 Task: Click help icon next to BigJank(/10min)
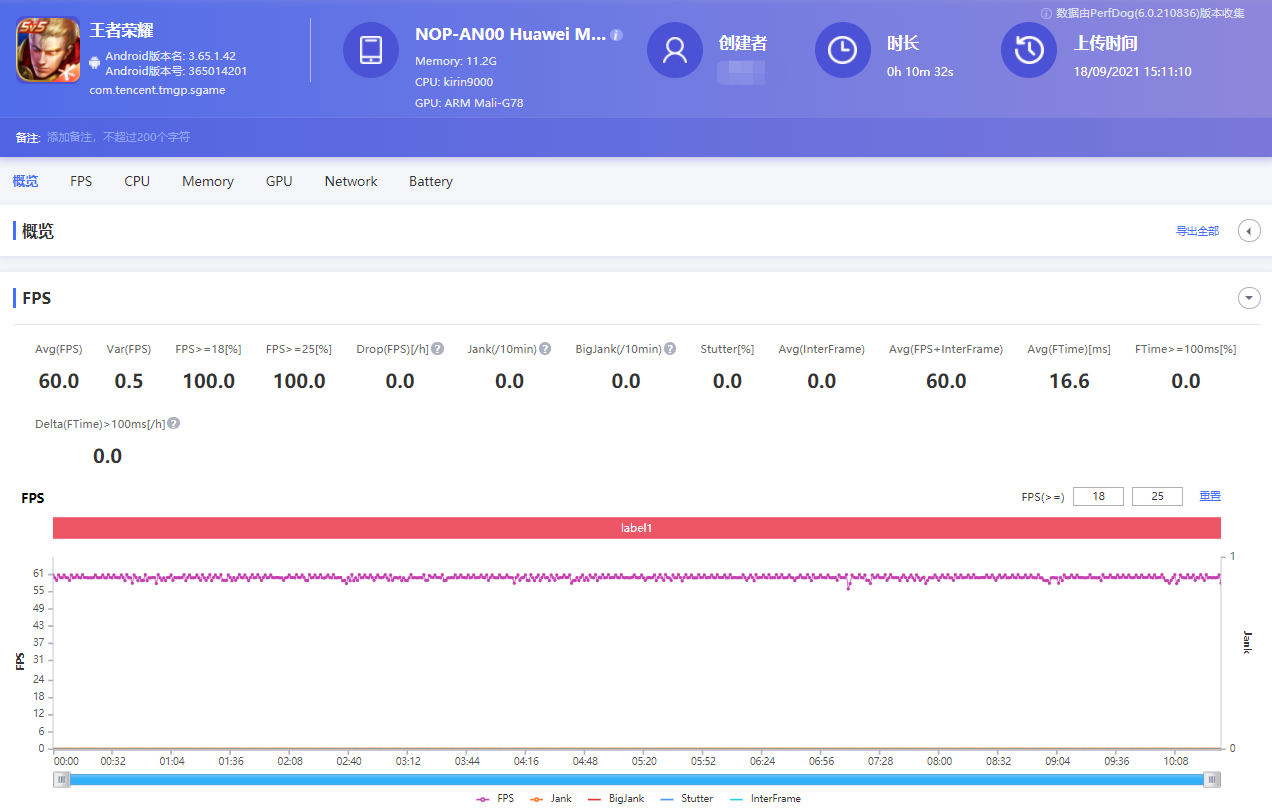[x=670, y=349]
